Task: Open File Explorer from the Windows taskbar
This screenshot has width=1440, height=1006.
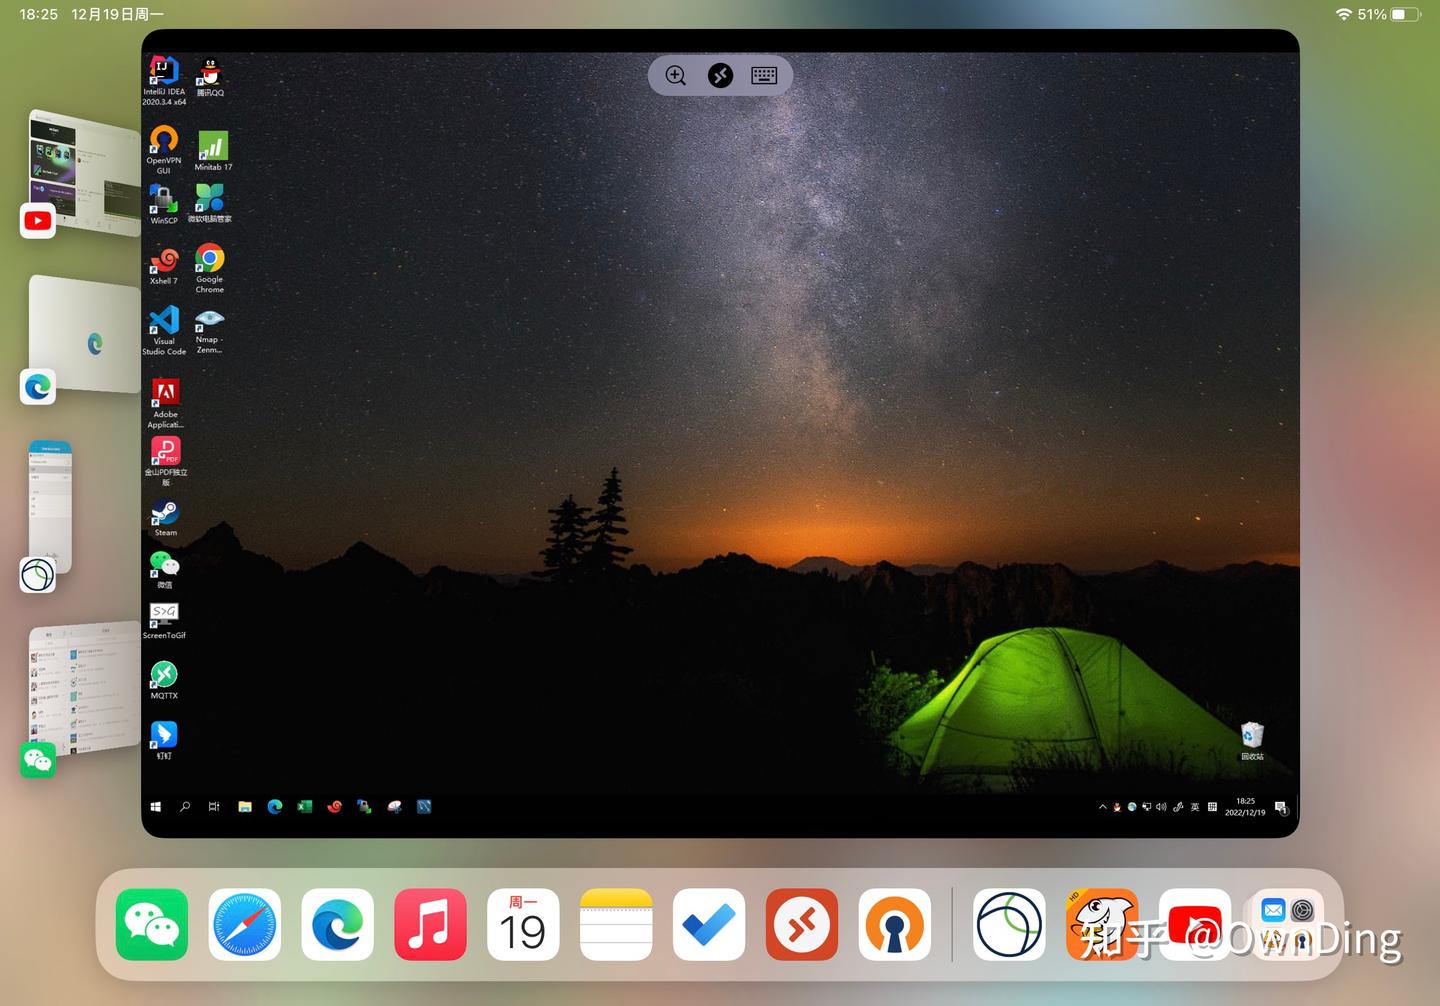Action: pyautogui.click(x=245, y=807)
